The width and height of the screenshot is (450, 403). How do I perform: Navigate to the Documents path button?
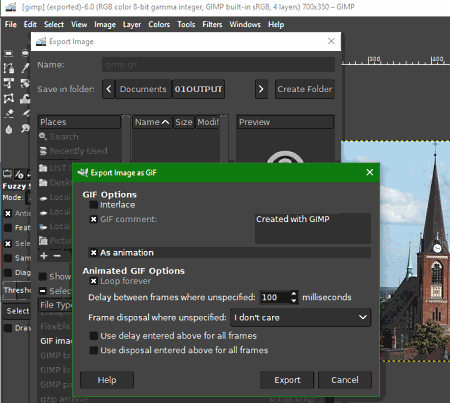(x=143, y=89)
